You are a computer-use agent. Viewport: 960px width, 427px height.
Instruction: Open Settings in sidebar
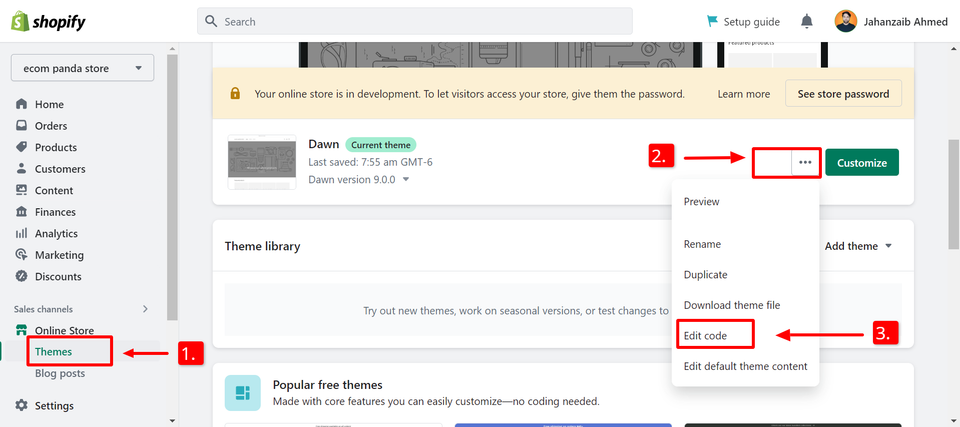pyautogui.click(x=54, y=406)
